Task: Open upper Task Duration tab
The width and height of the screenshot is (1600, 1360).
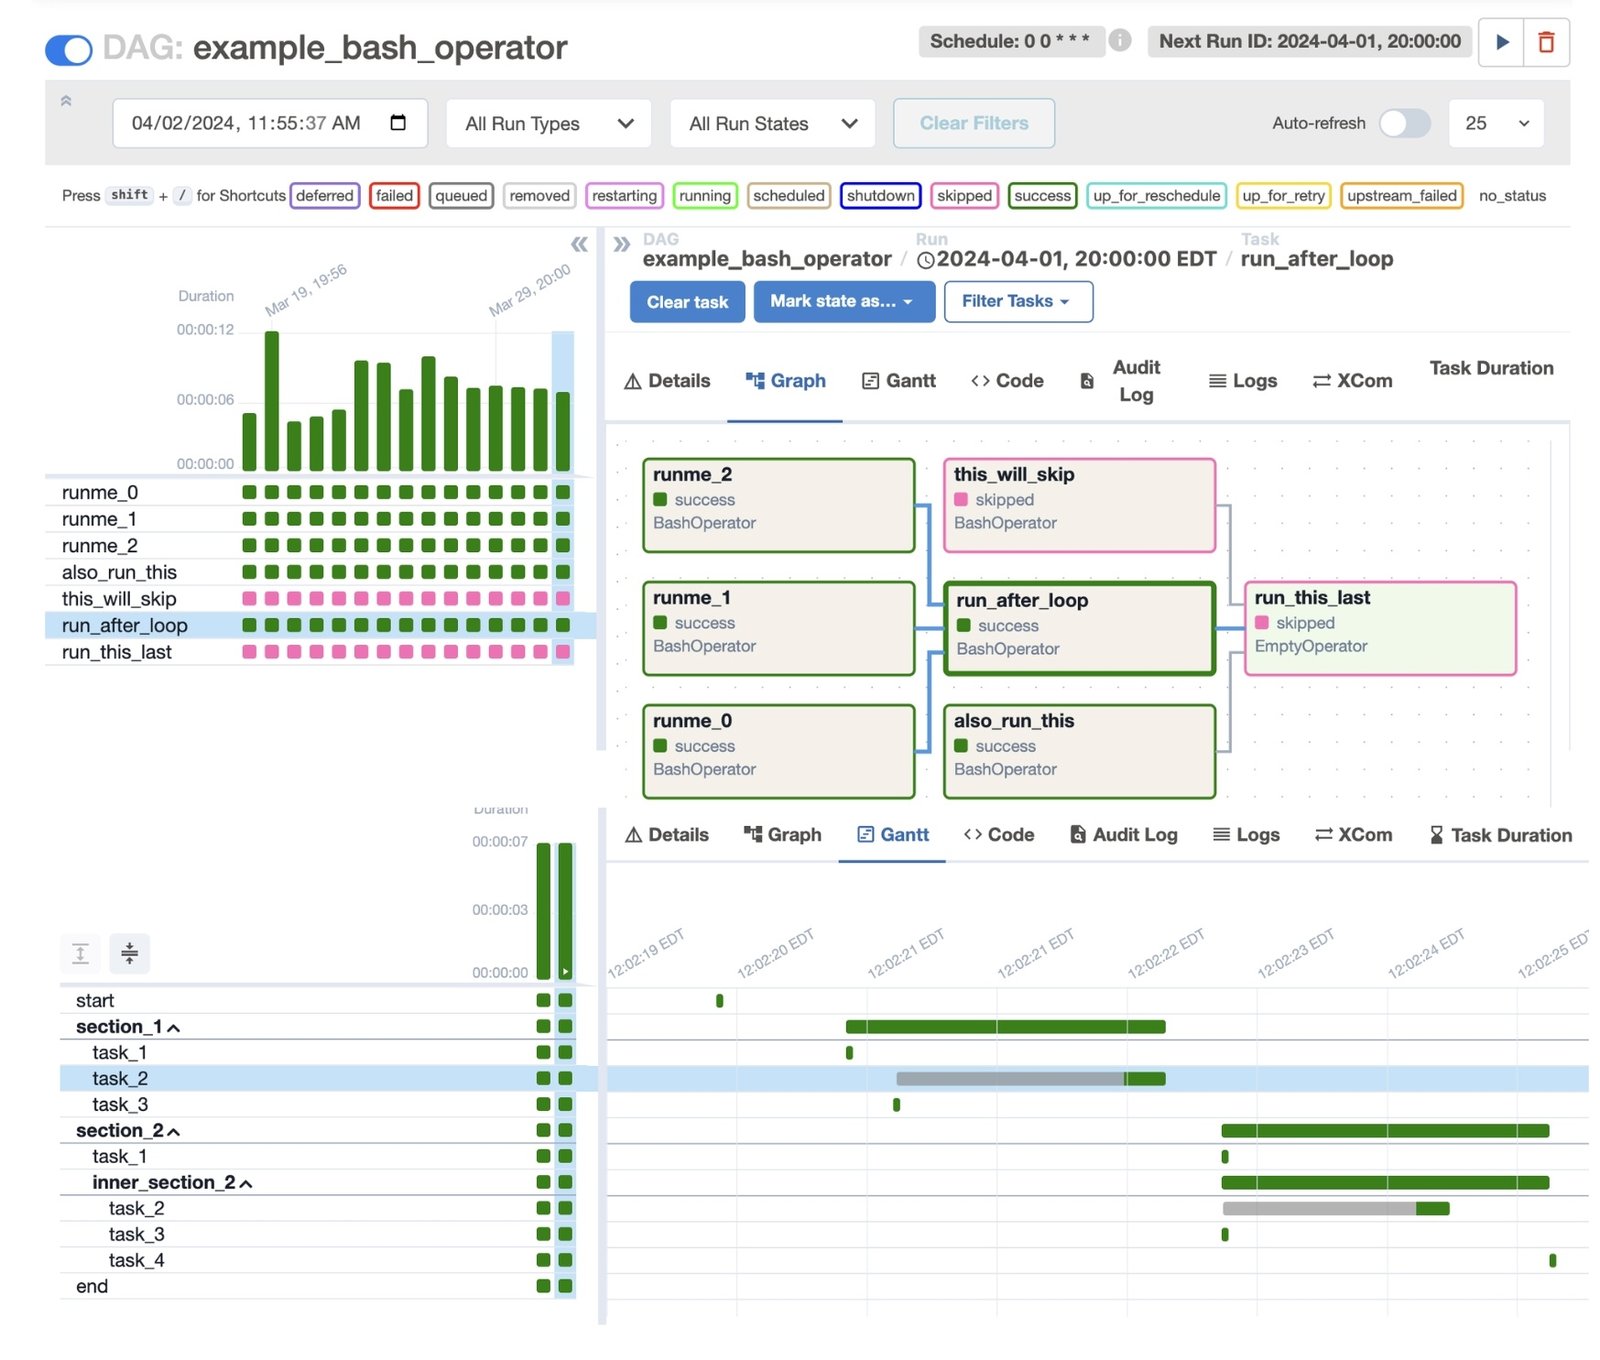Action: tap(1491, 368)
